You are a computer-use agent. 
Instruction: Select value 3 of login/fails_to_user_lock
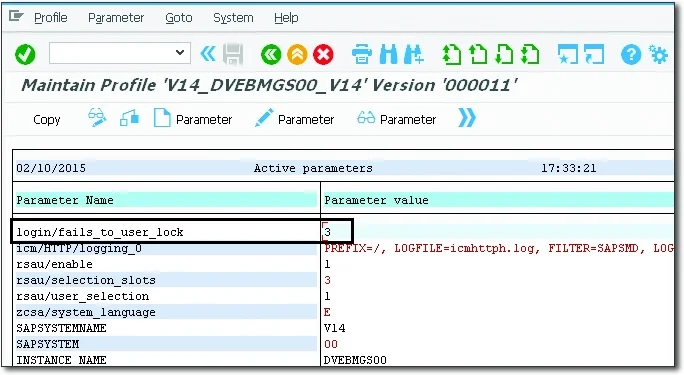pyautogui.click(x=328, y=232)
